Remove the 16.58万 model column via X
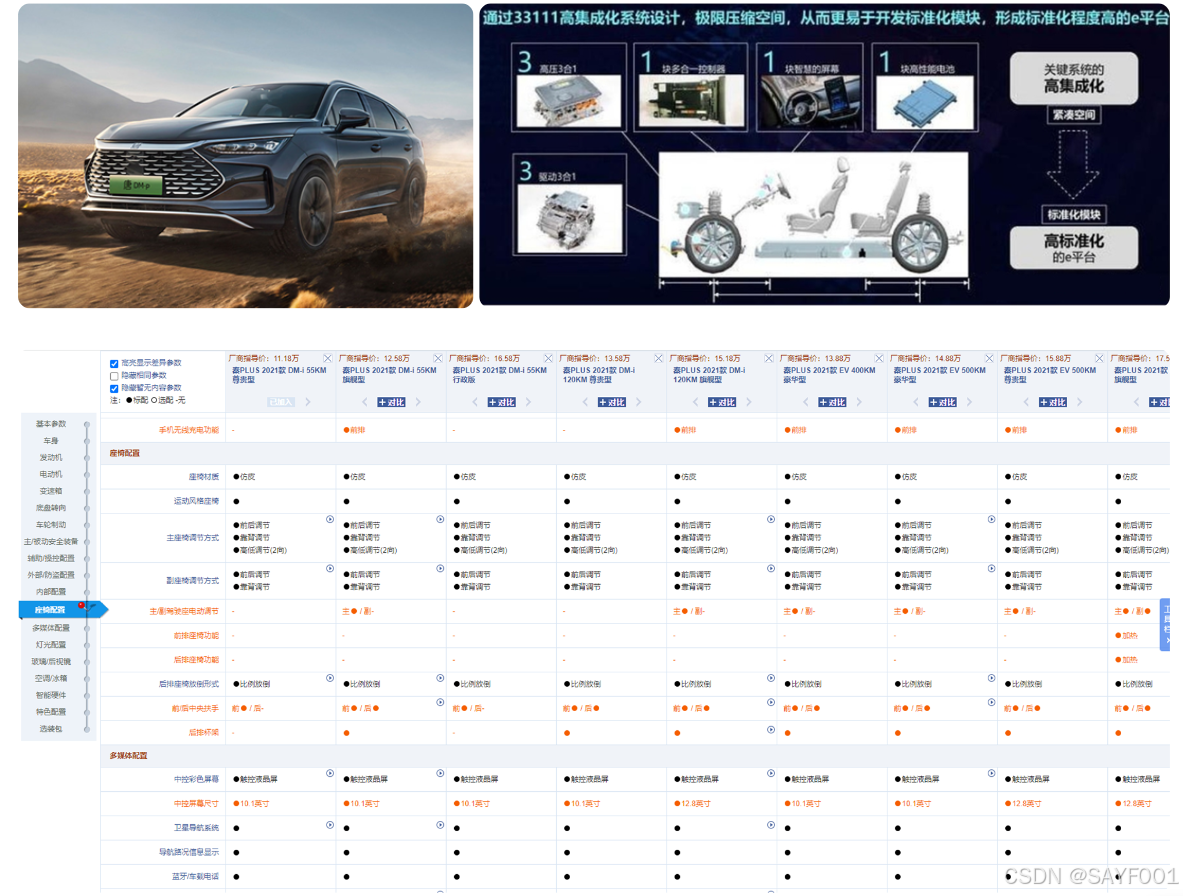The width and height of the screenshot is (1183, 896). tap(548, 358)
